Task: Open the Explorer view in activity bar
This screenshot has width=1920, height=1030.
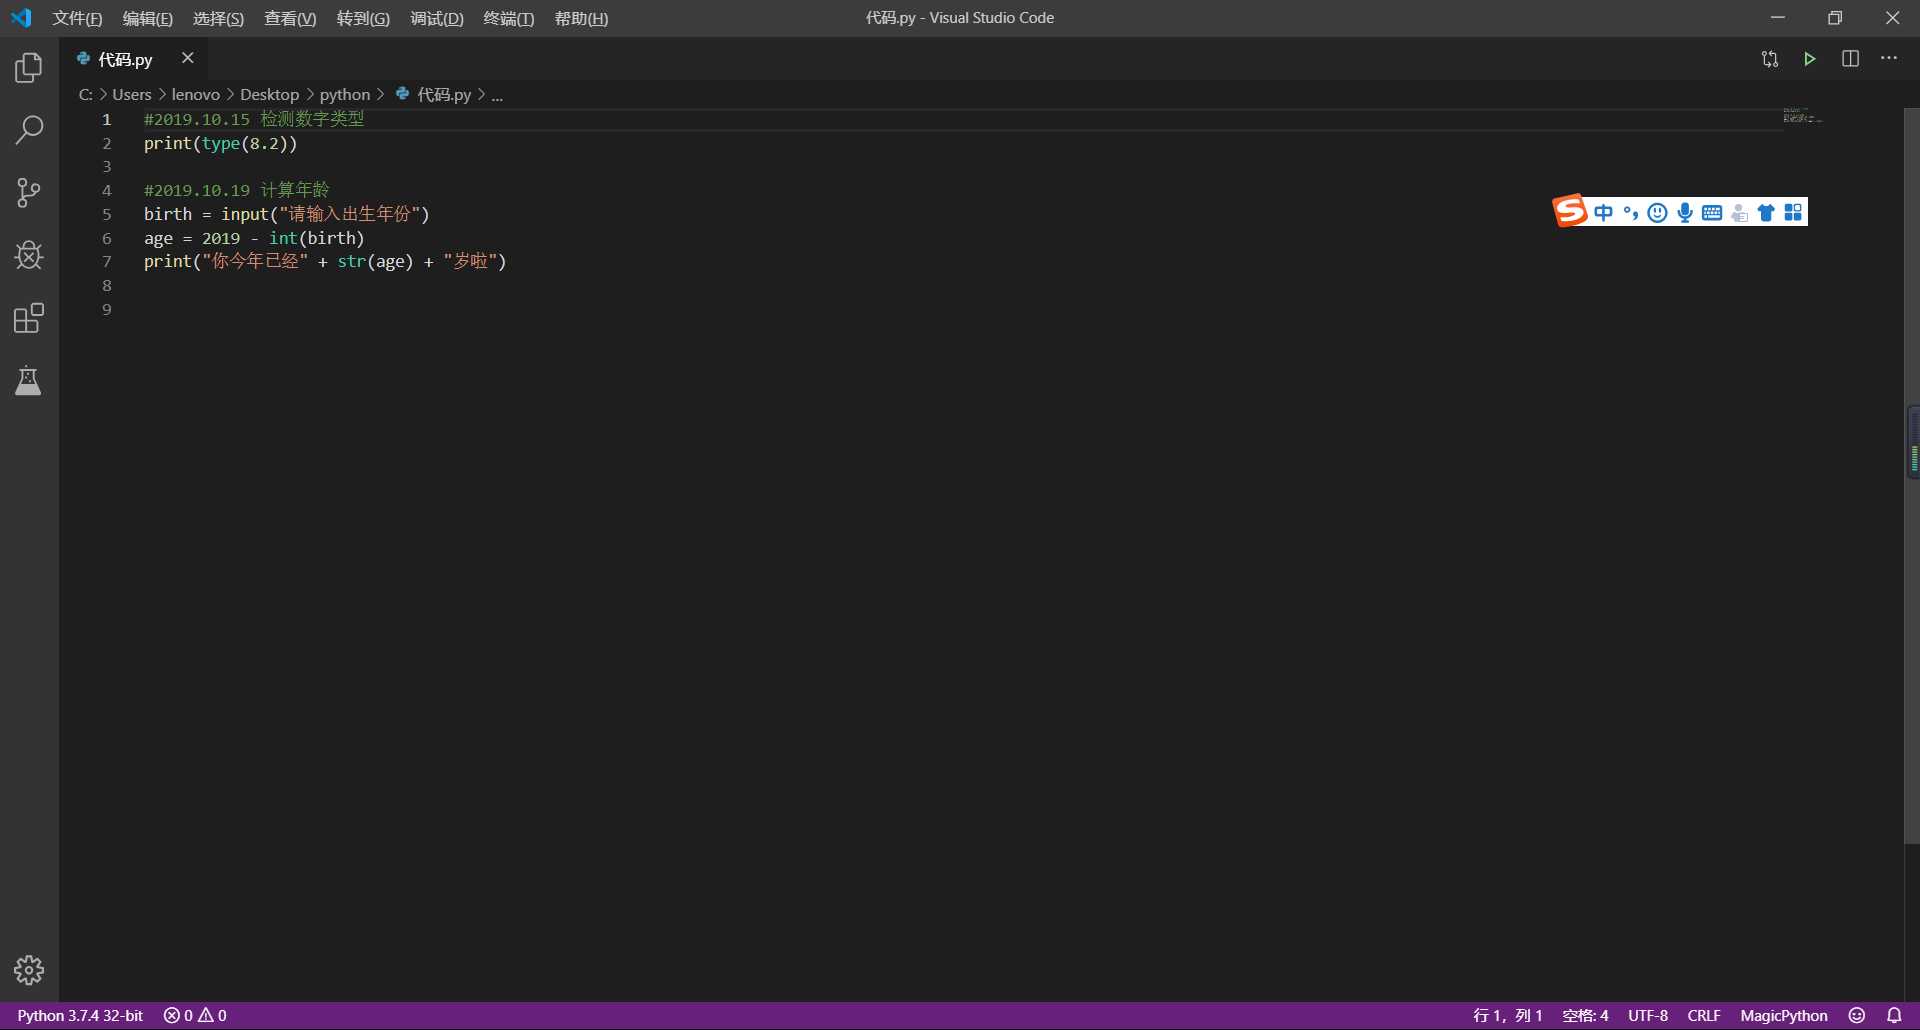Action: [x=29, y=67]
